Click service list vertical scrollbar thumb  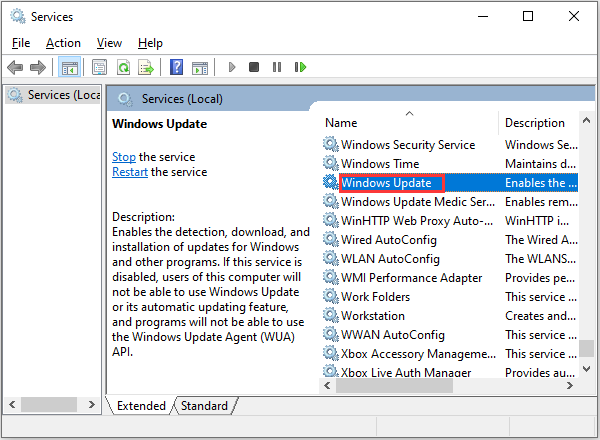pos(586,348)
